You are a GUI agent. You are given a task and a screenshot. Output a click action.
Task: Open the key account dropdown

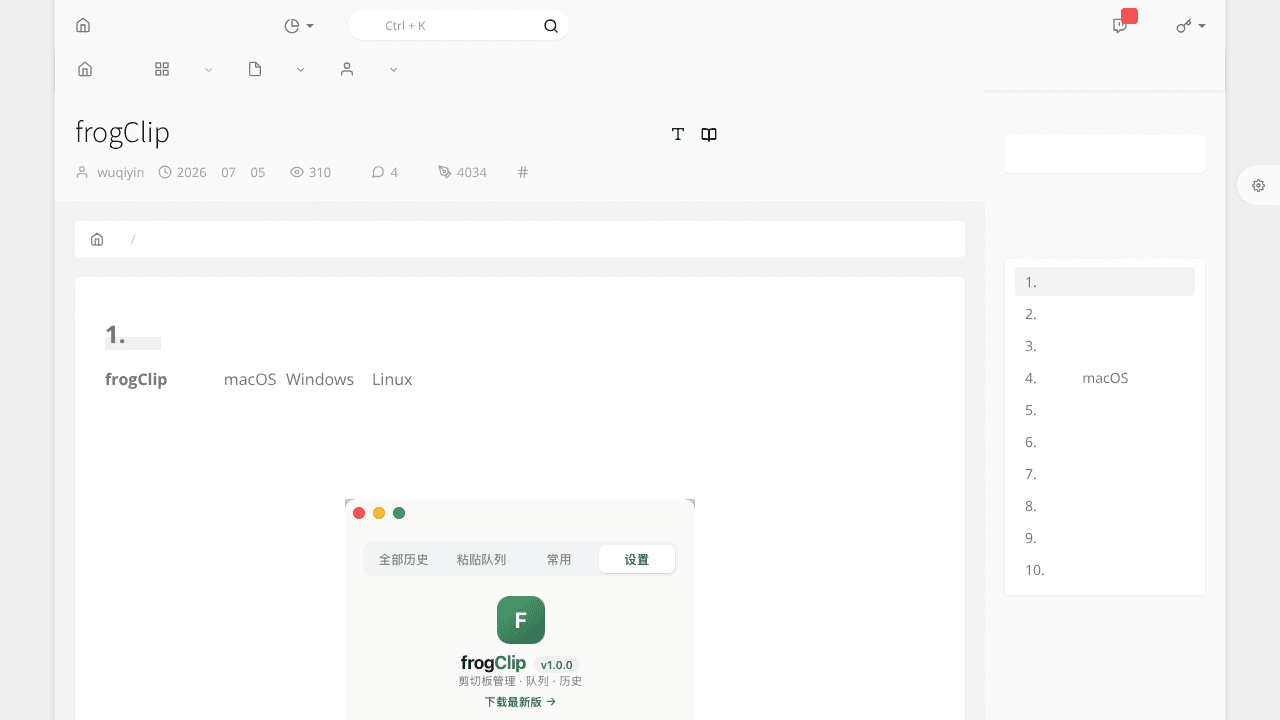(x=1190, y=26)
